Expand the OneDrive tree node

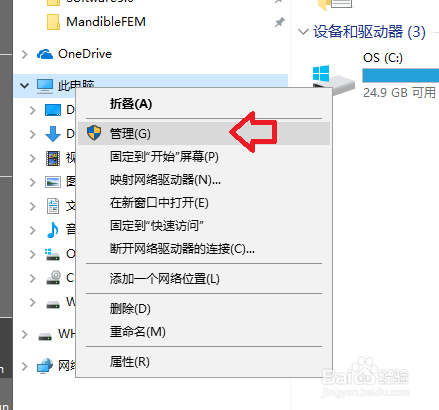(x=24, y=54)
